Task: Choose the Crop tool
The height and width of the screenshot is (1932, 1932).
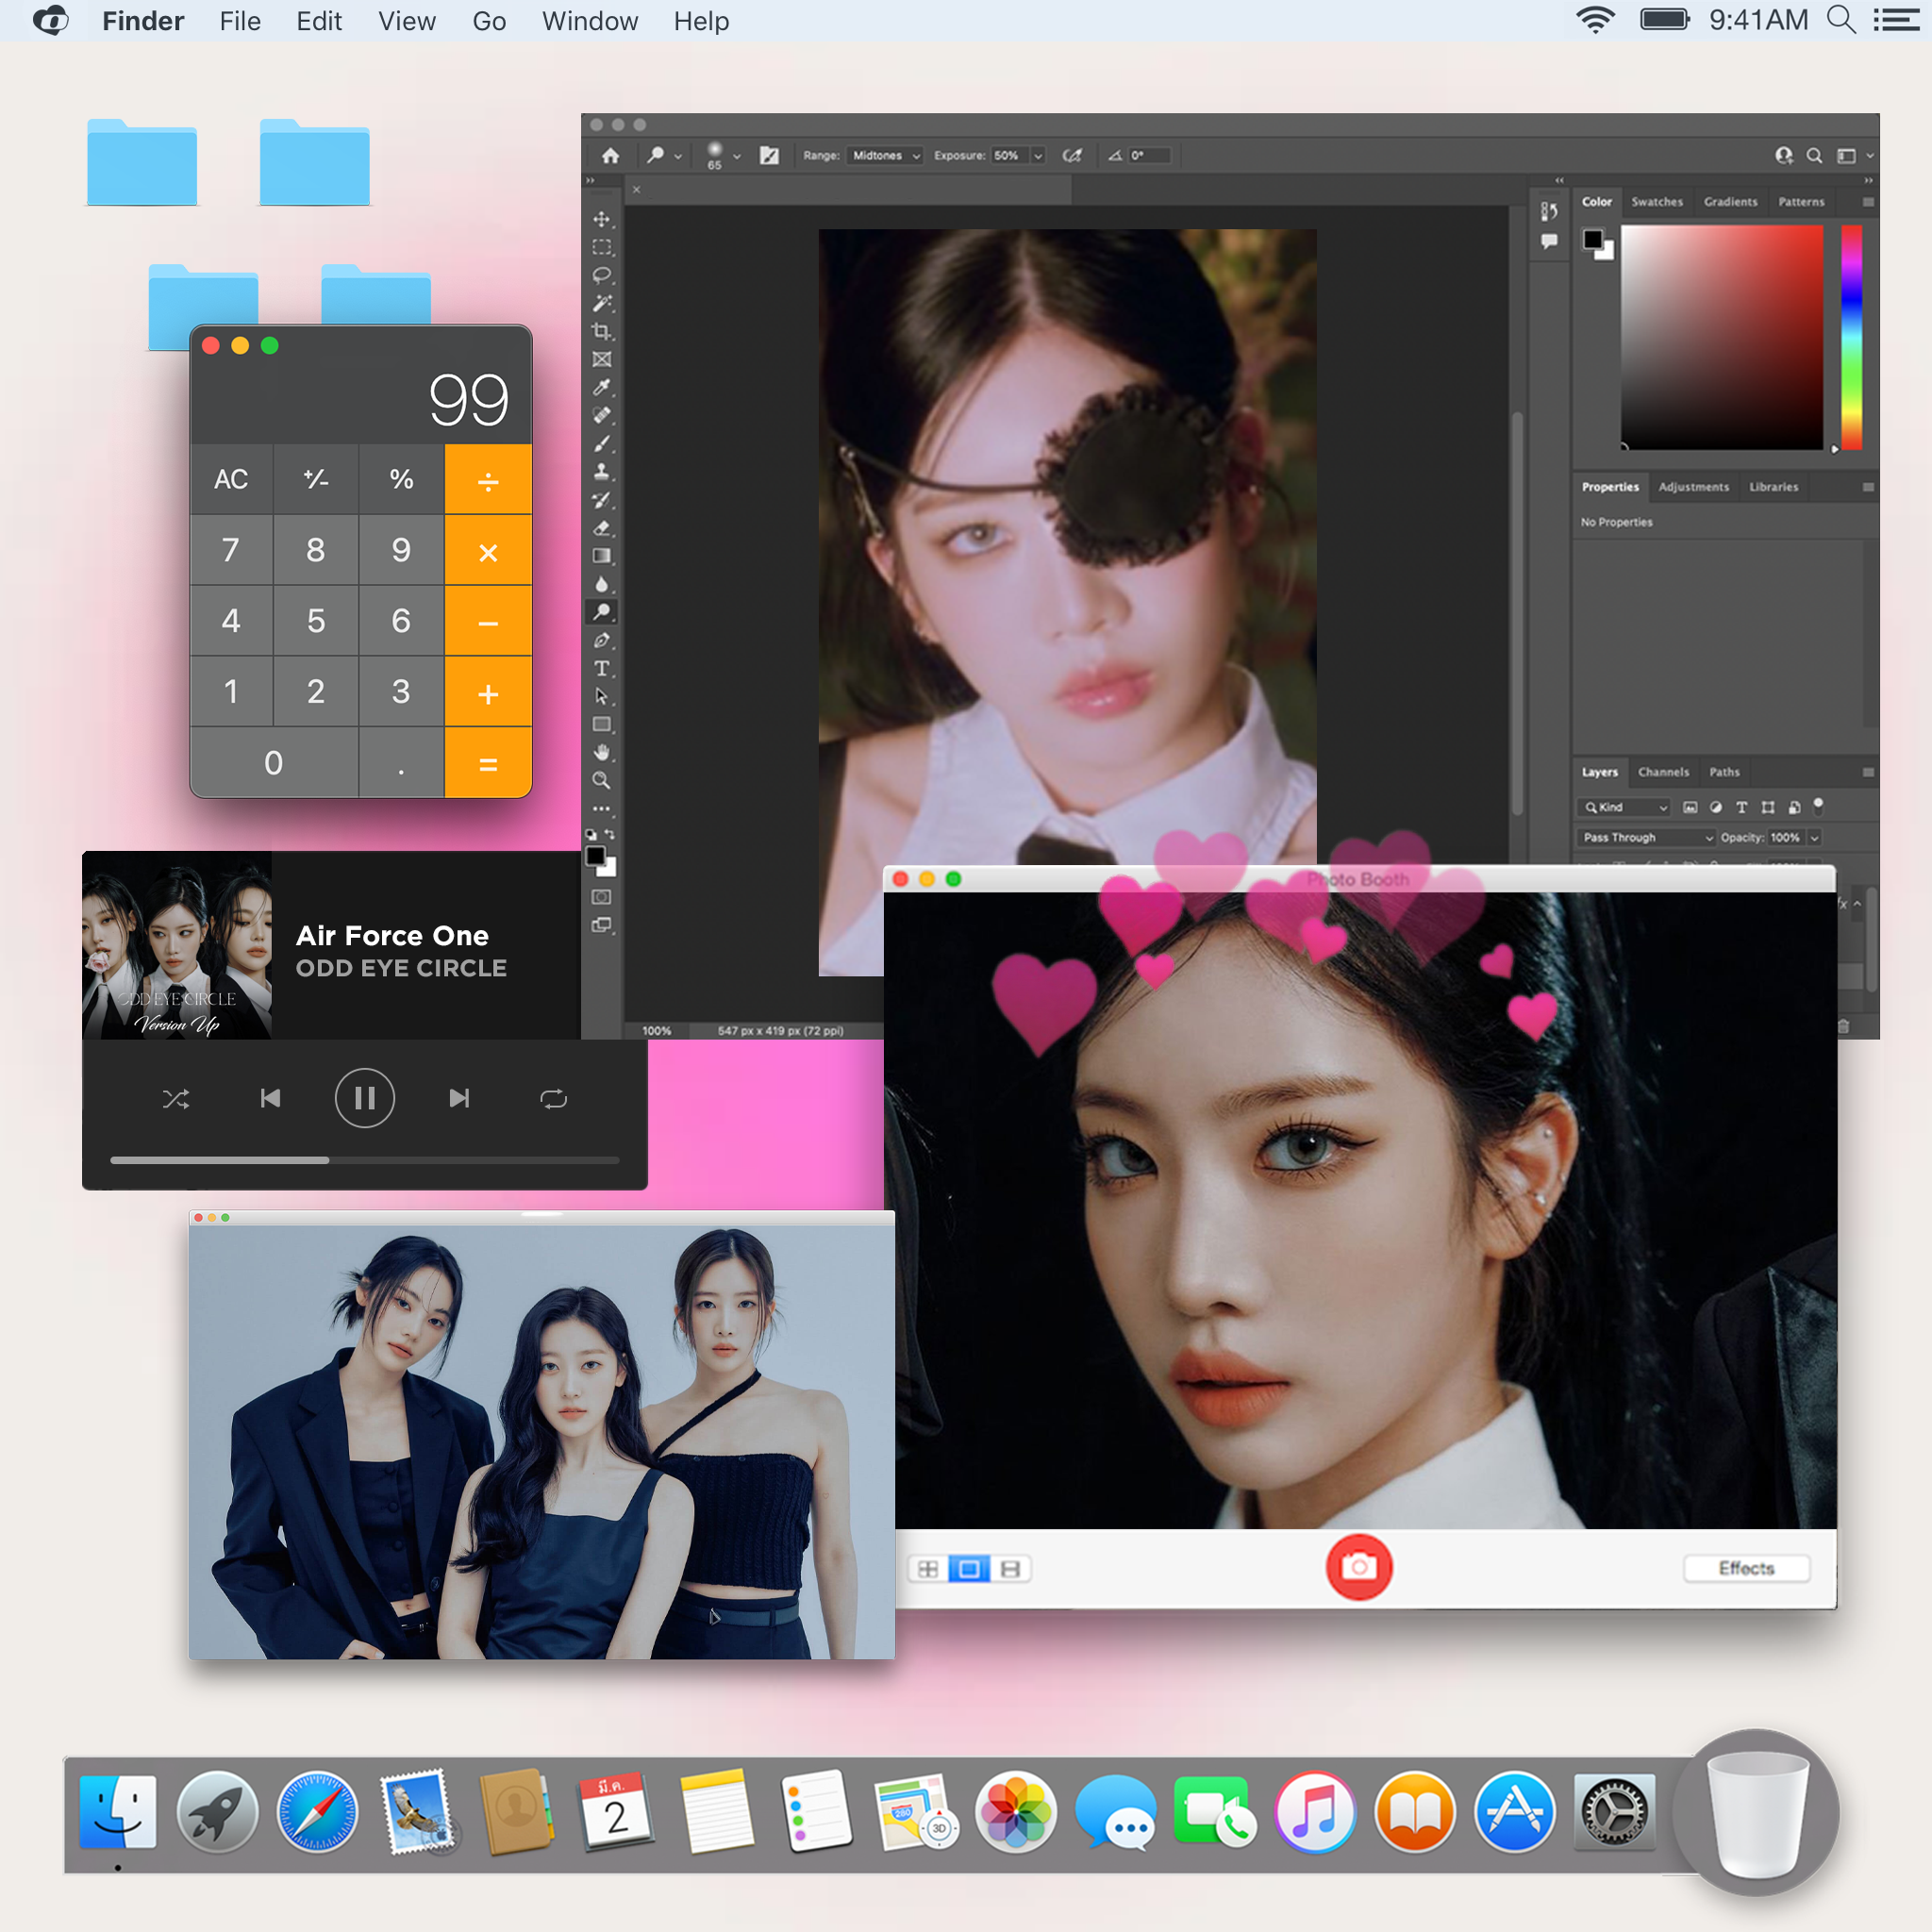Action: click(602, 330)
